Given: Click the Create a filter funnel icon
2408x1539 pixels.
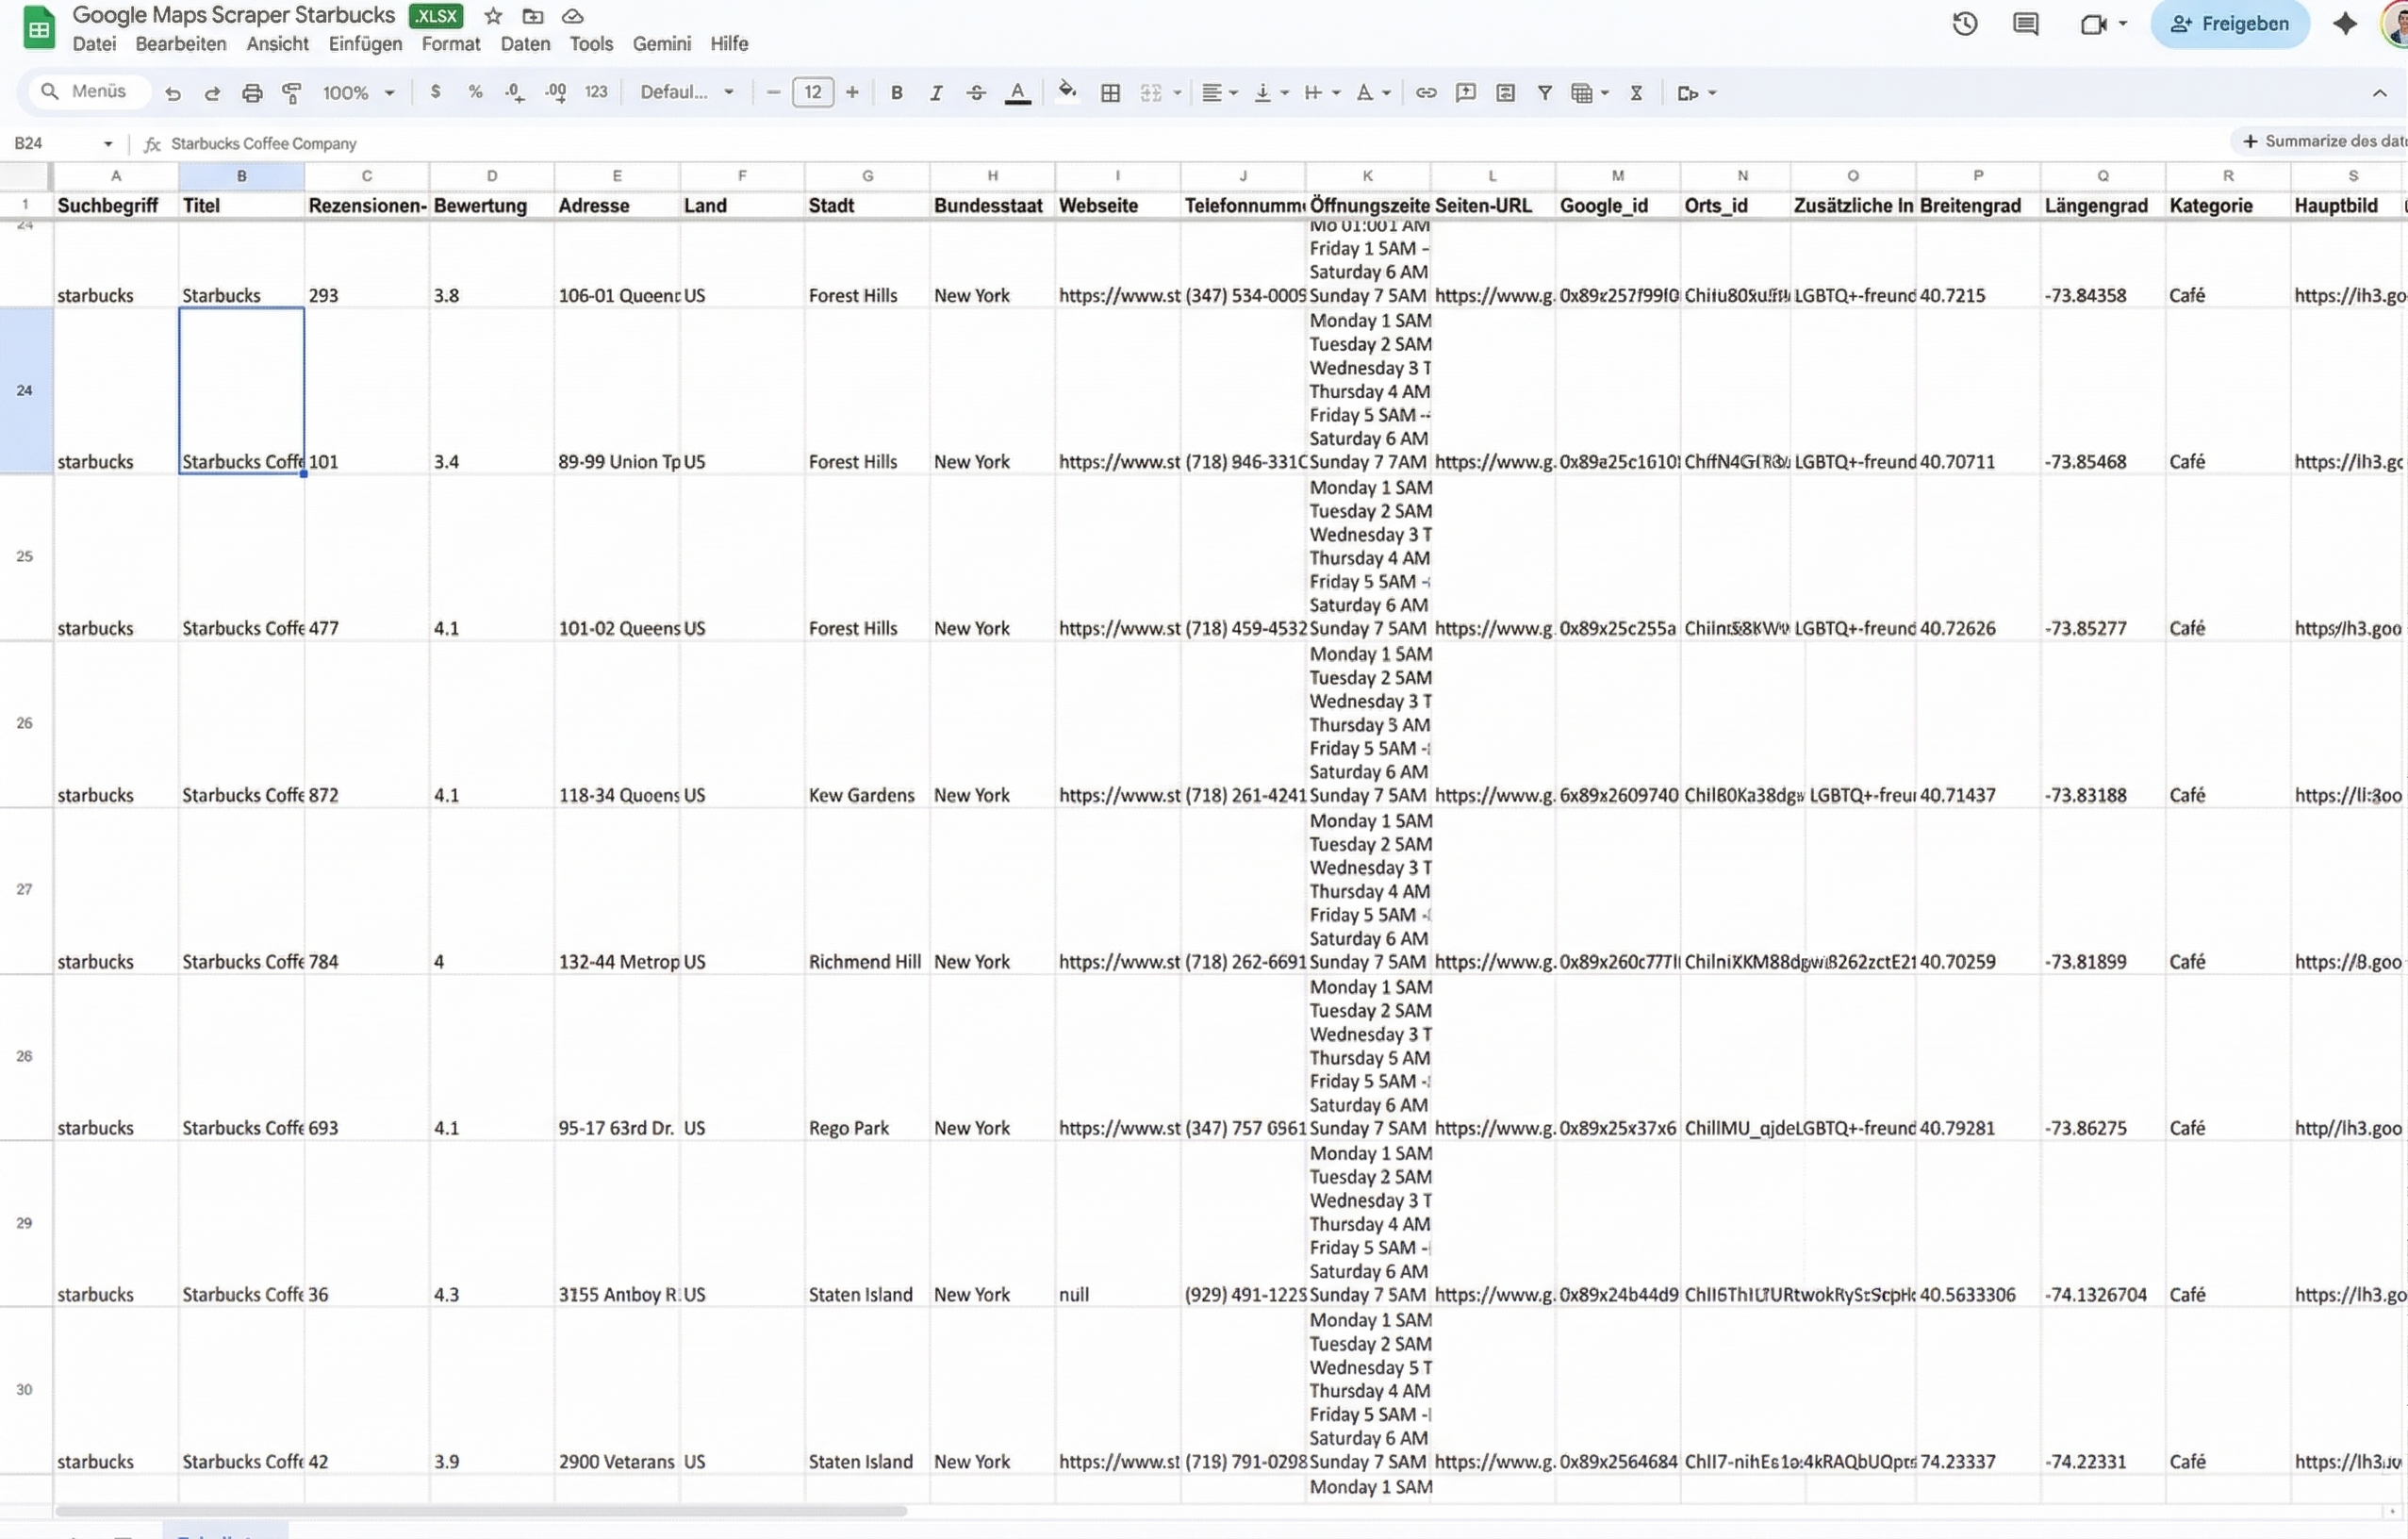Looking at the screenshot, I should [1544, 93].
